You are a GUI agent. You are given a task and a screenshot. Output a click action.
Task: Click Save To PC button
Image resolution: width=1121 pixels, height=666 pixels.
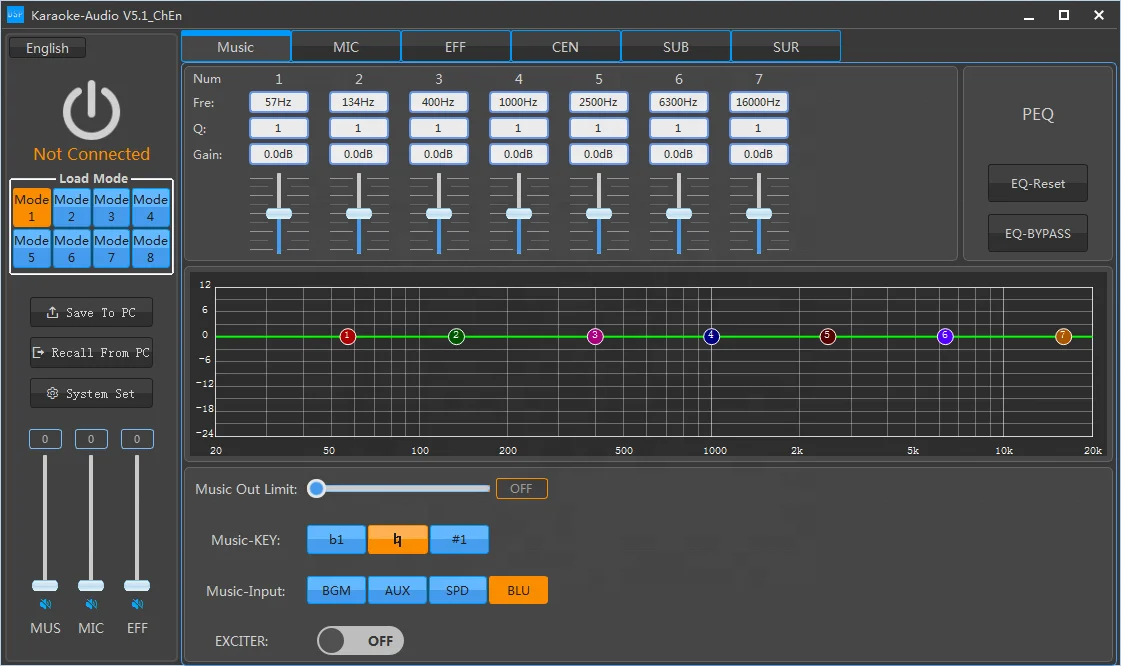[x=91, y=313]
